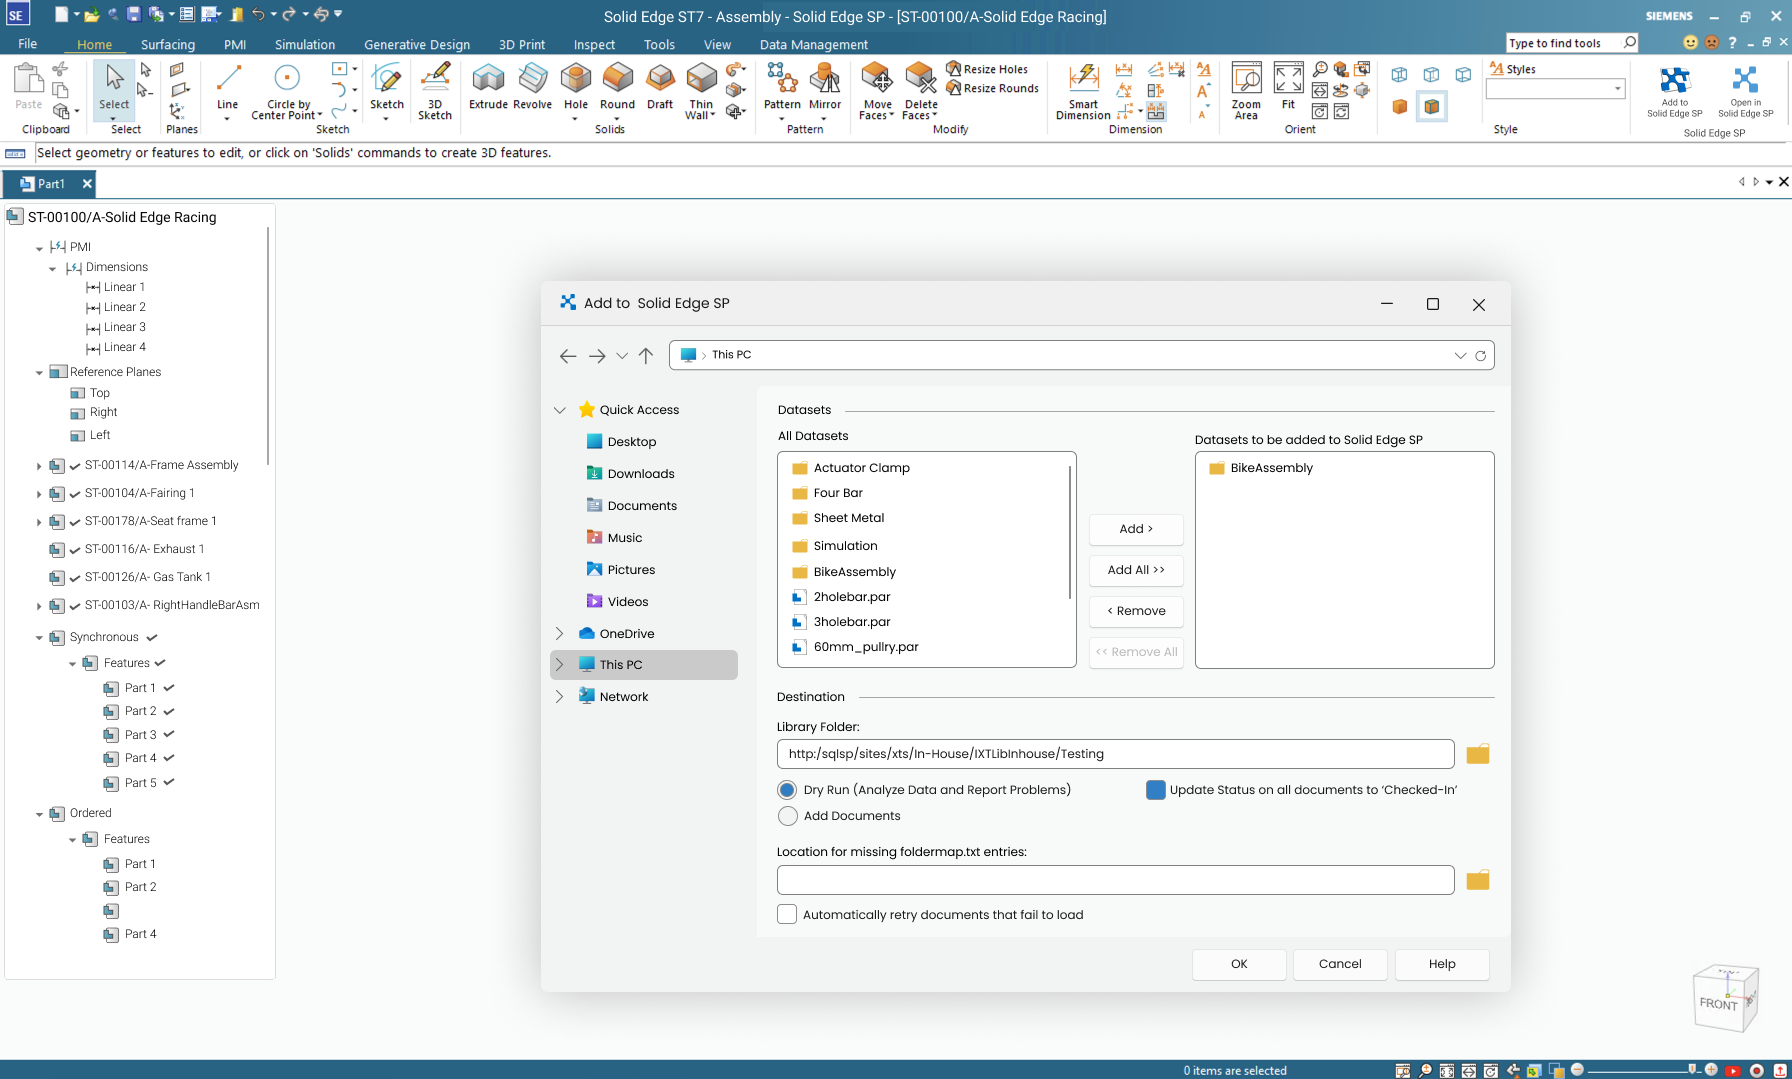Open the File menu
1792x1079 pixels.
coord(28,44)
